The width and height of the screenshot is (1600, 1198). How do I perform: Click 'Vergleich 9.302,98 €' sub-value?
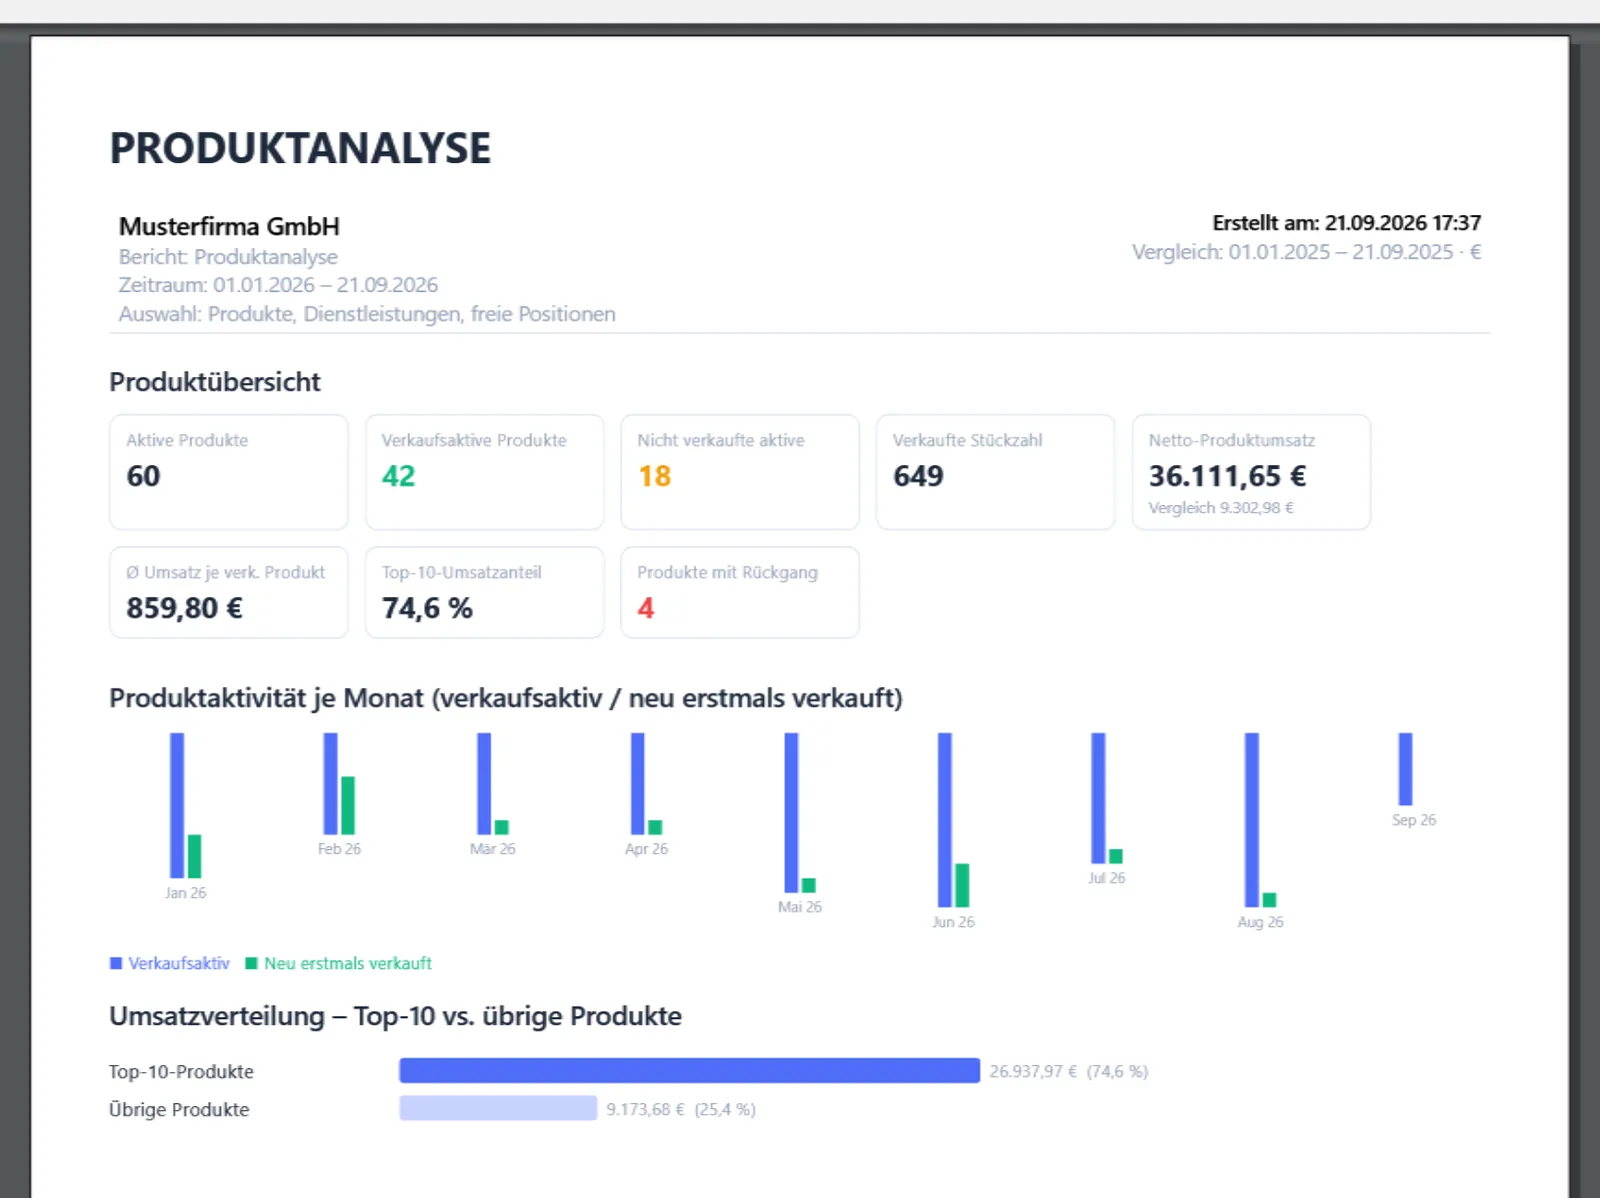[1221, 508]
